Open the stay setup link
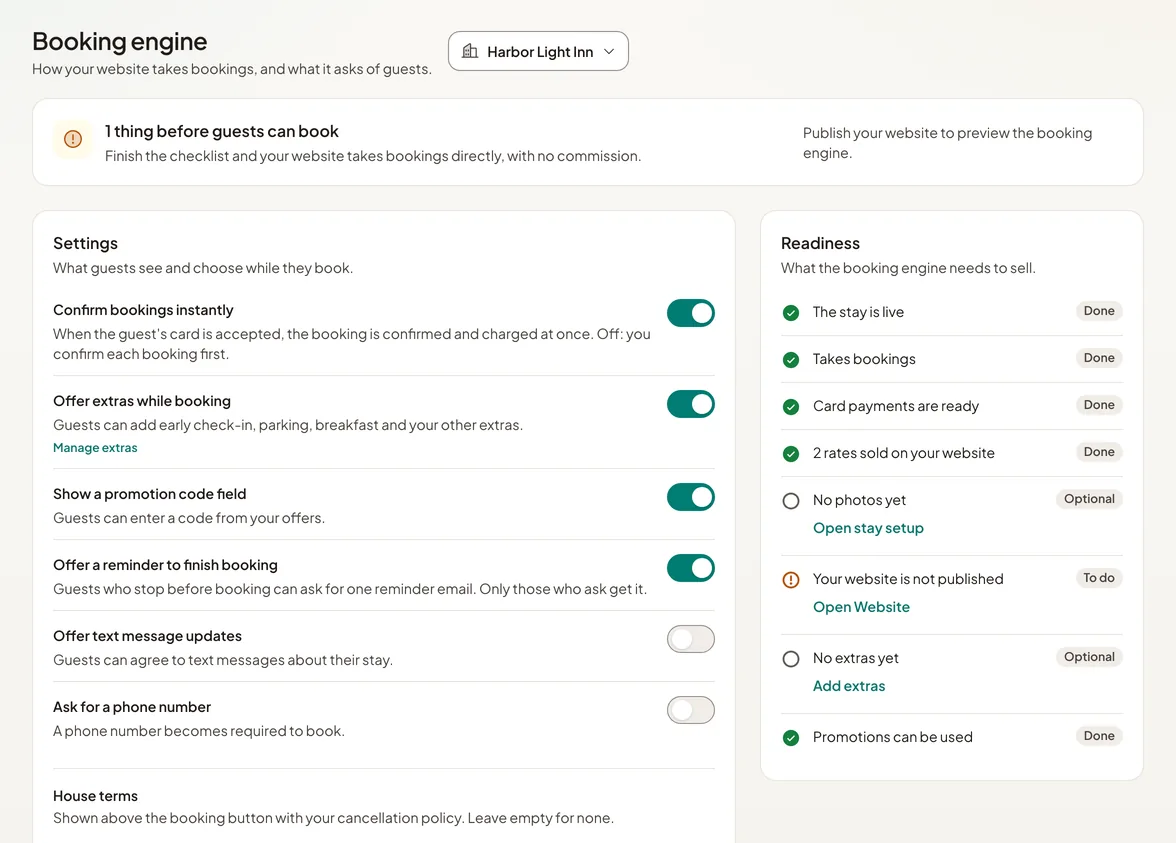The width and height of the screenshot is (1176, 843). pos(868,528)
